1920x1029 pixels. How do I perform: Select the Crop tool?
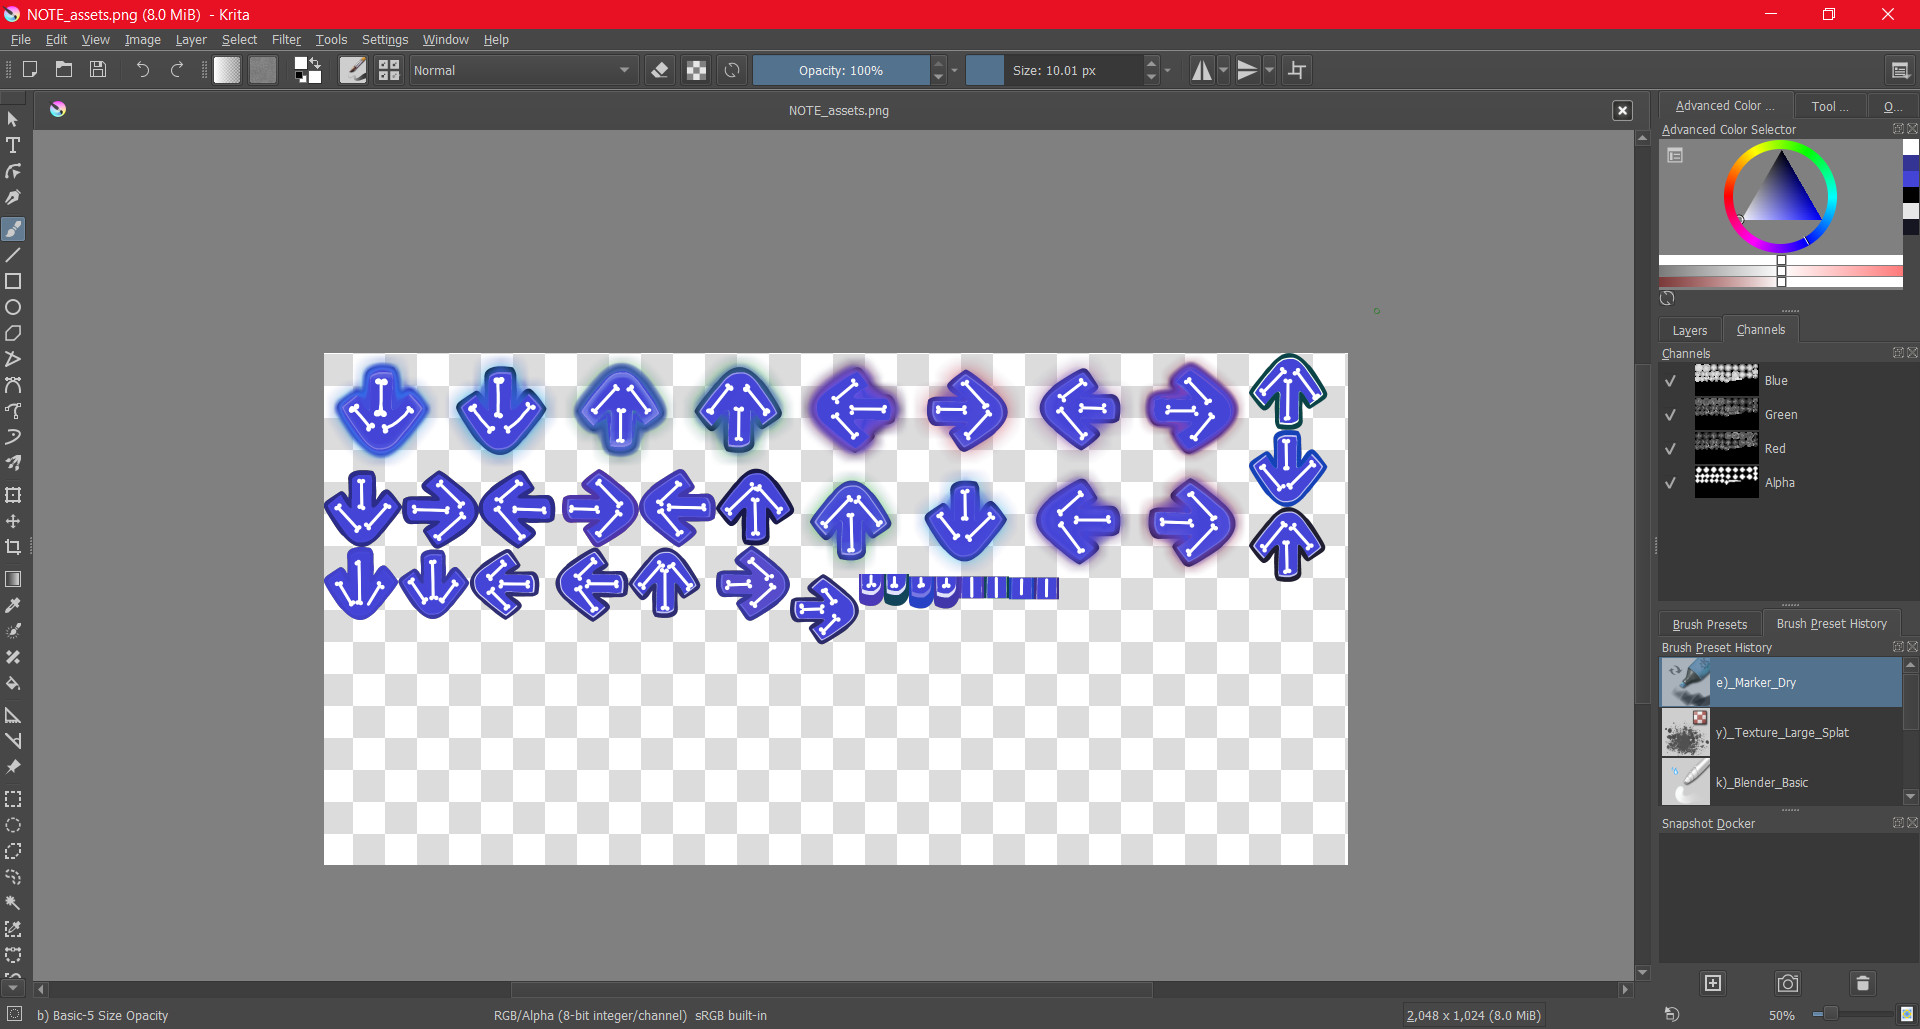13,547
